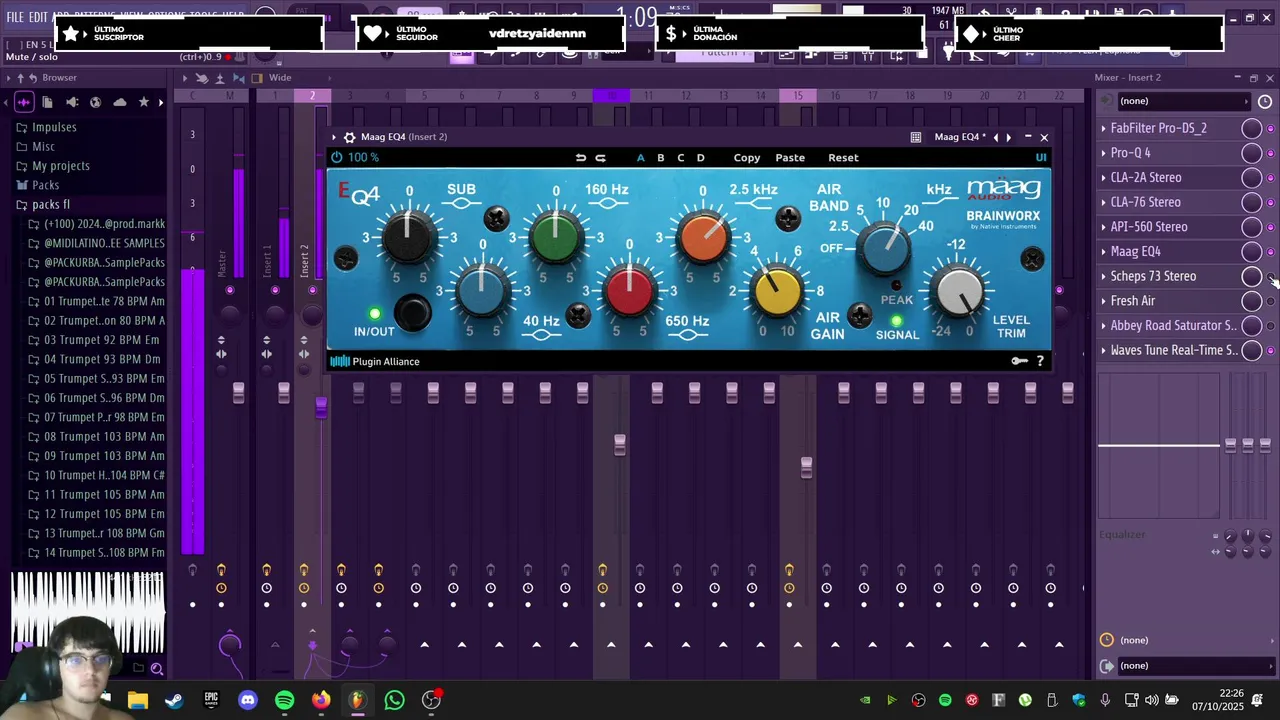Select 08 Trumpet 103 BPM Am sample

pyautogui.click(x=98, y=437)
